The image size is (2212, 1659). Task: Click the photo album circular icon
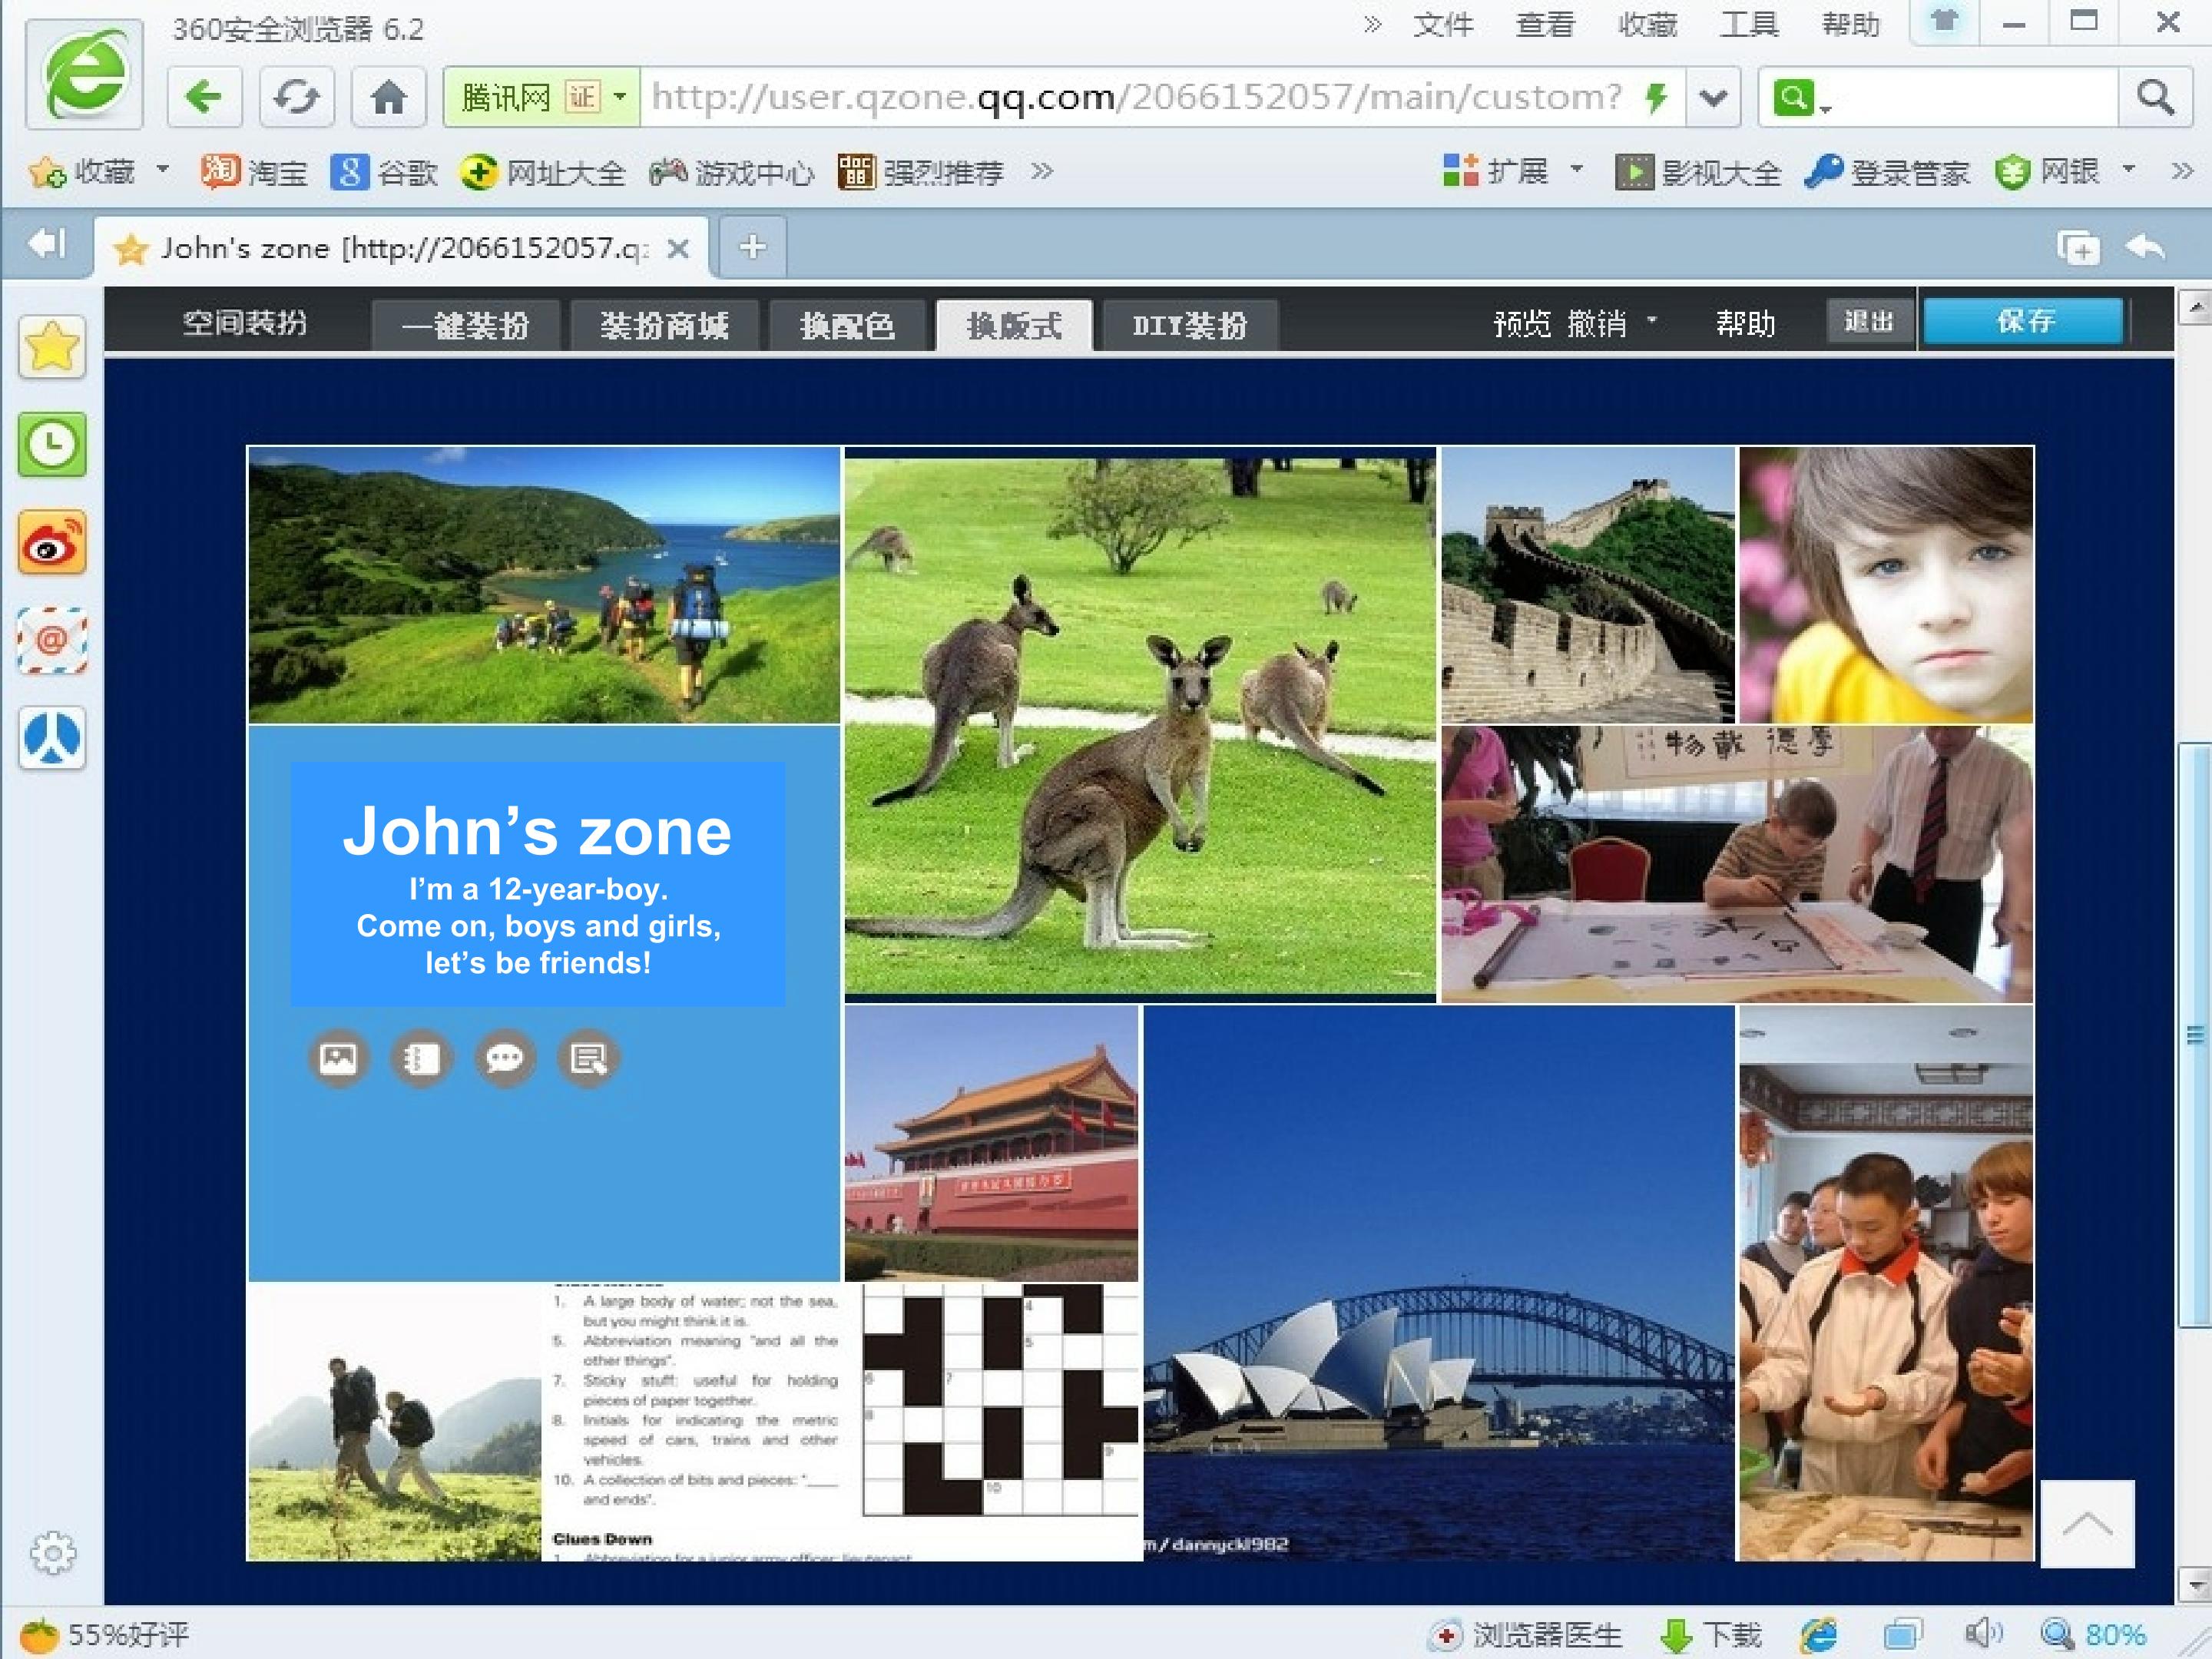(338, 1057)
